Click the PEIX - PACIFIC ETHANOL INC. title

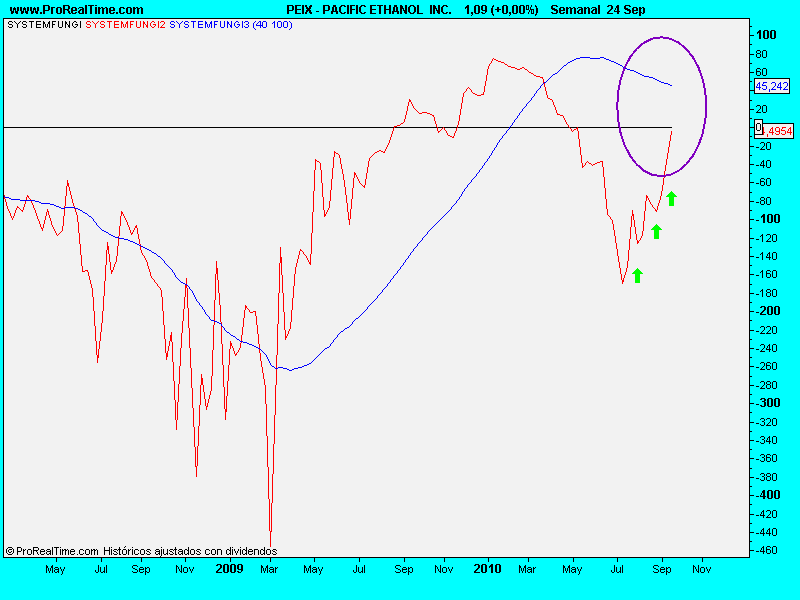(x=369, y=10)
